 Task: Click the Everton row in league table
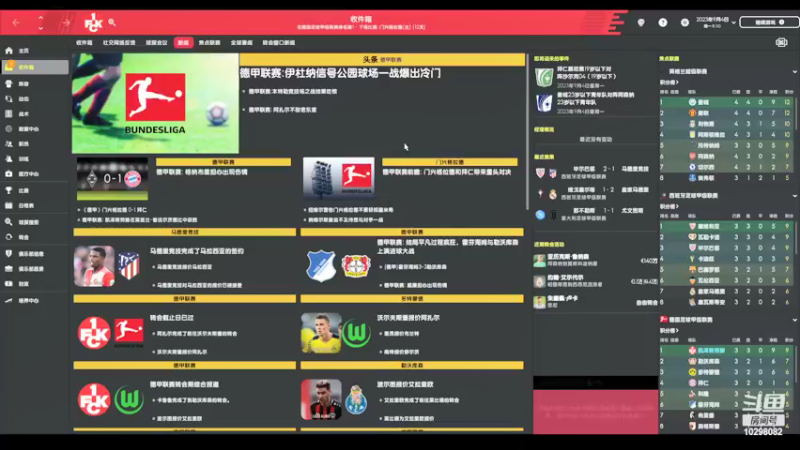click(x=727, y=178)
